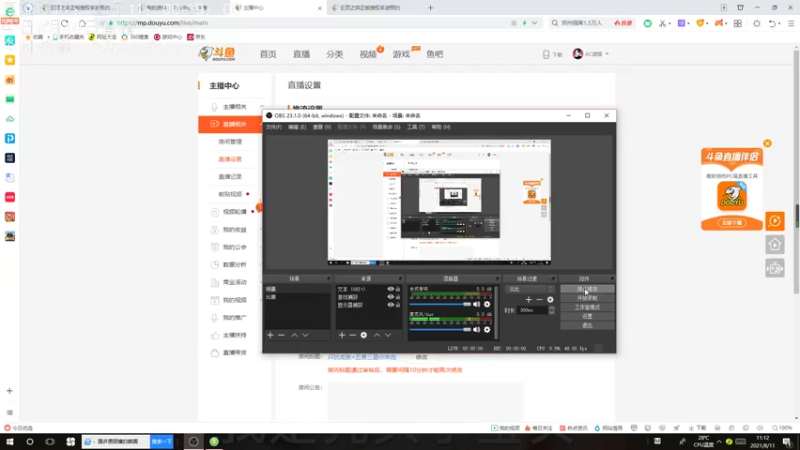The image size is (800, 450).
Task: Open the 淡出 transition dropdown
Action: (x=530, y=289)
